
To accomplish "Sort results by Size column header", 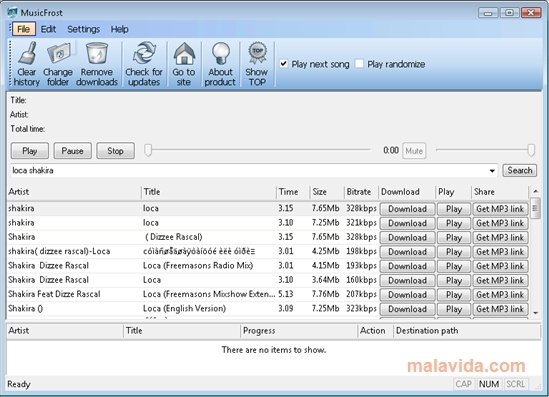I will [x=327, y=192].
